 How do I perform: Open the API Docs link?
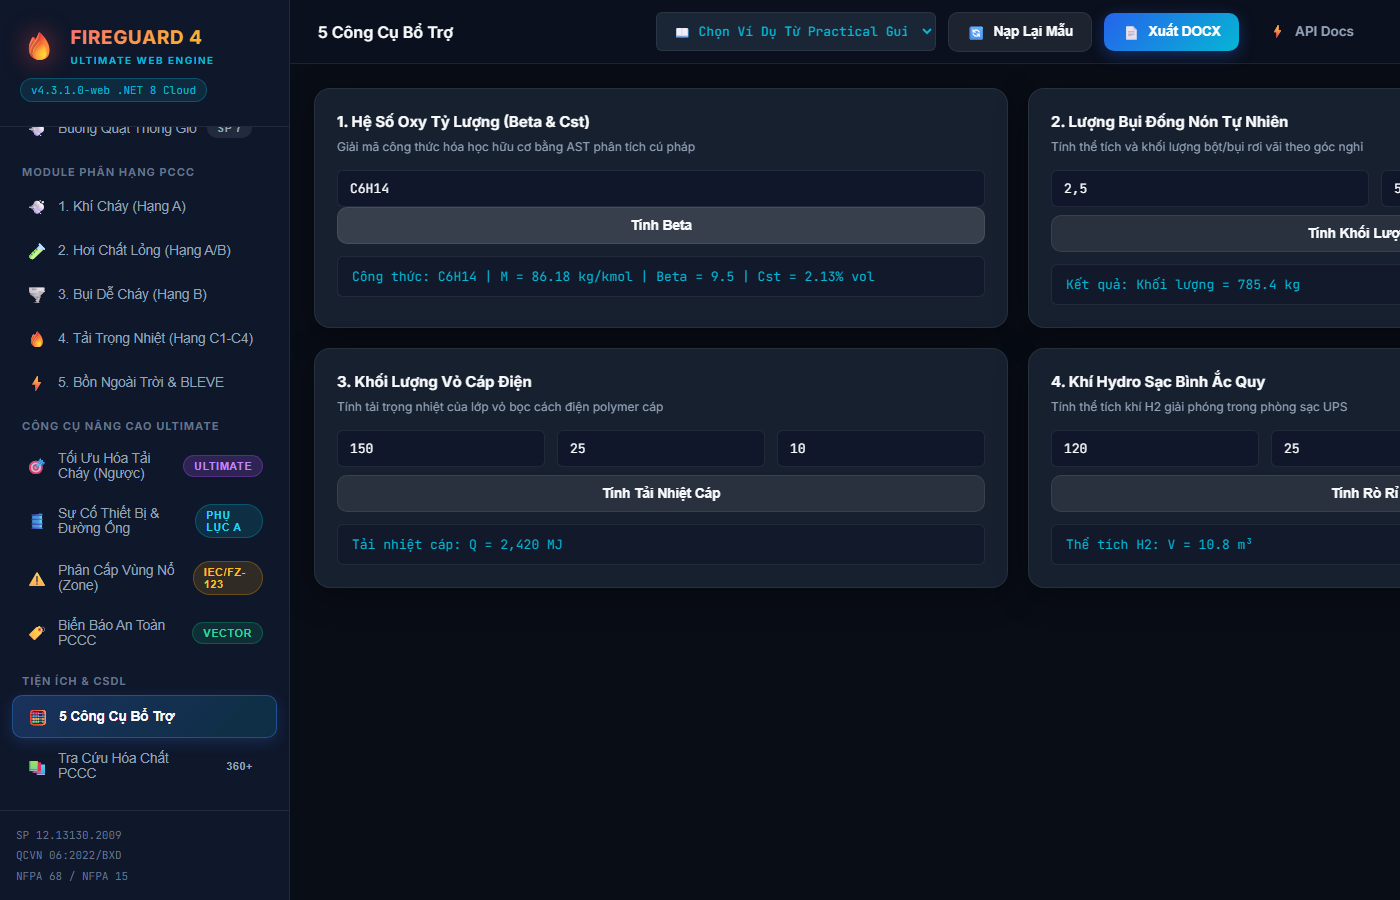(1313, 32)
